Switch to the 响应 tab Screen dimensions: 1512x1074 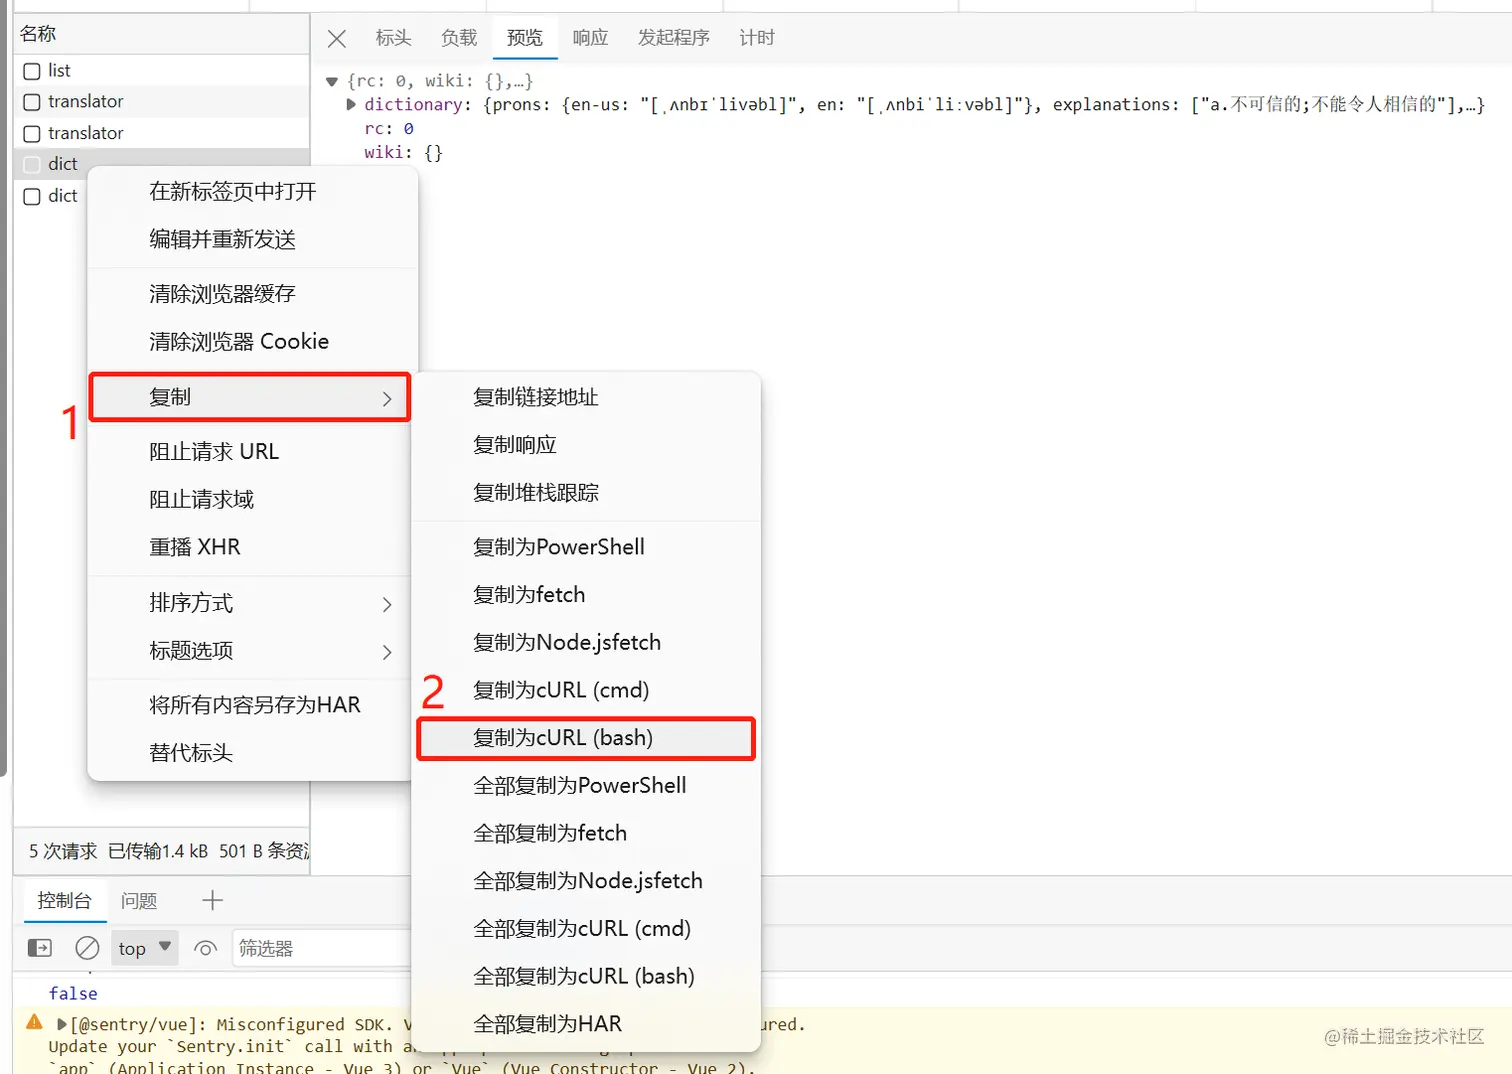click(x=590, y=38)
